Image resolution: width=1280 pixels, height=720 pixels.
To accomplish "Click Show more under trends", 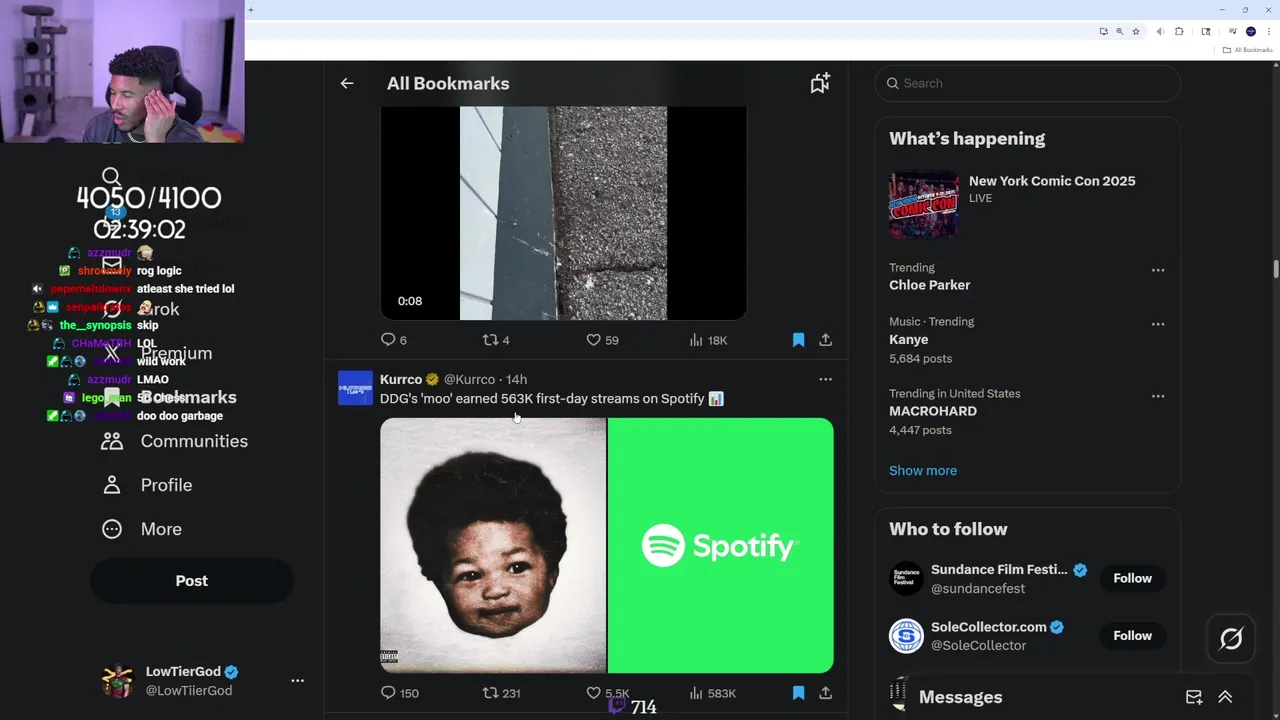I will [x=923, y=470].
